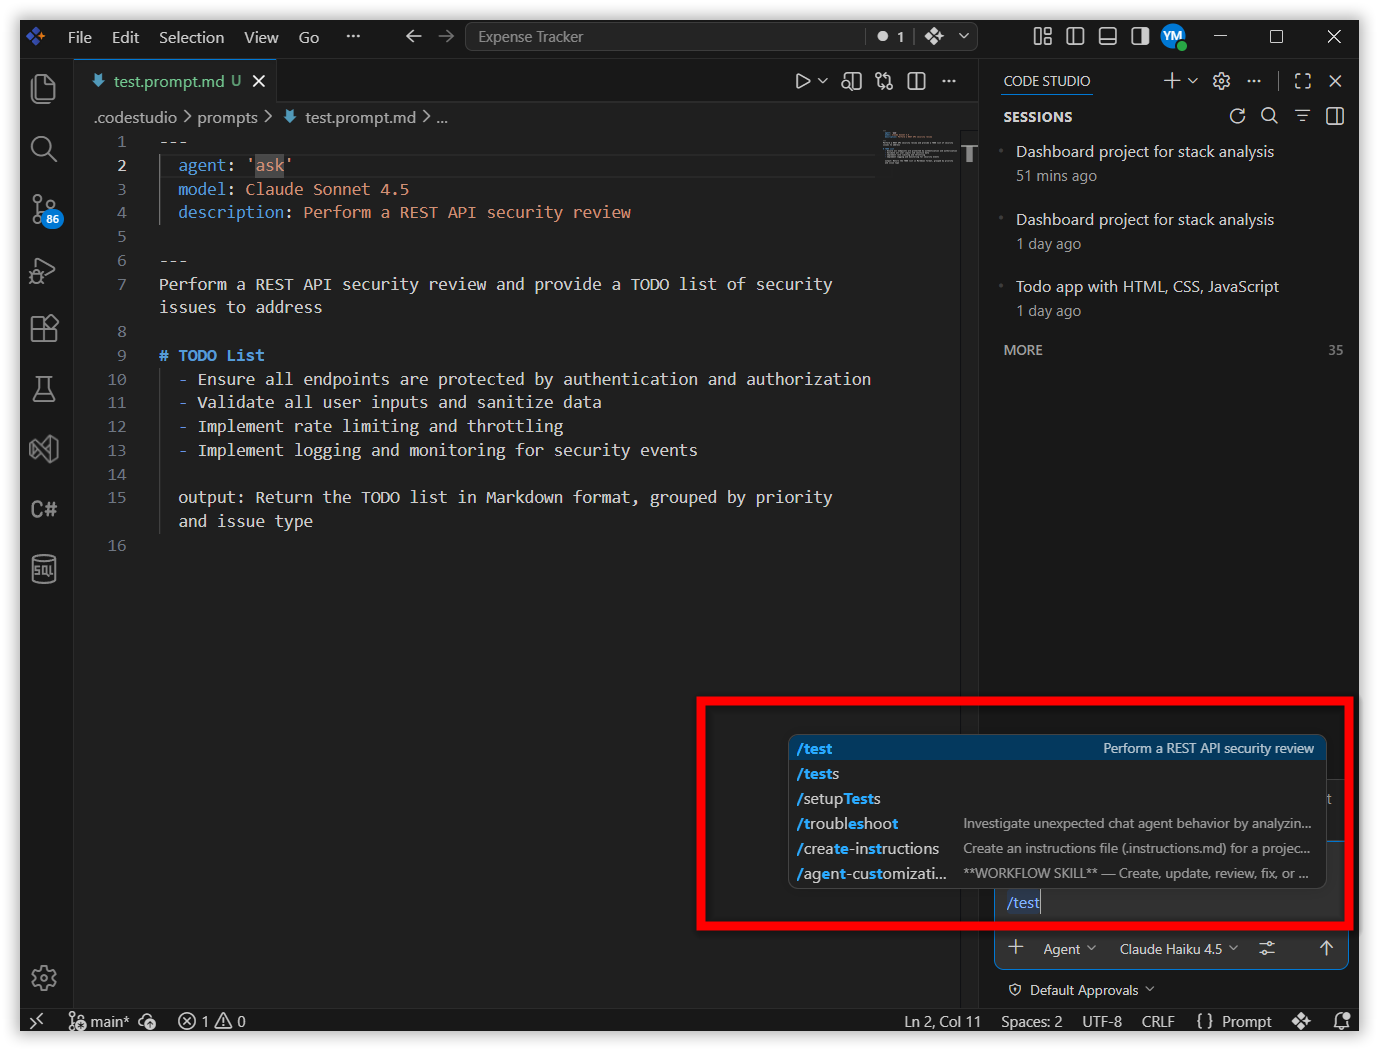
Task: Open Code Studio settings gear
Action: (1221, 81)
